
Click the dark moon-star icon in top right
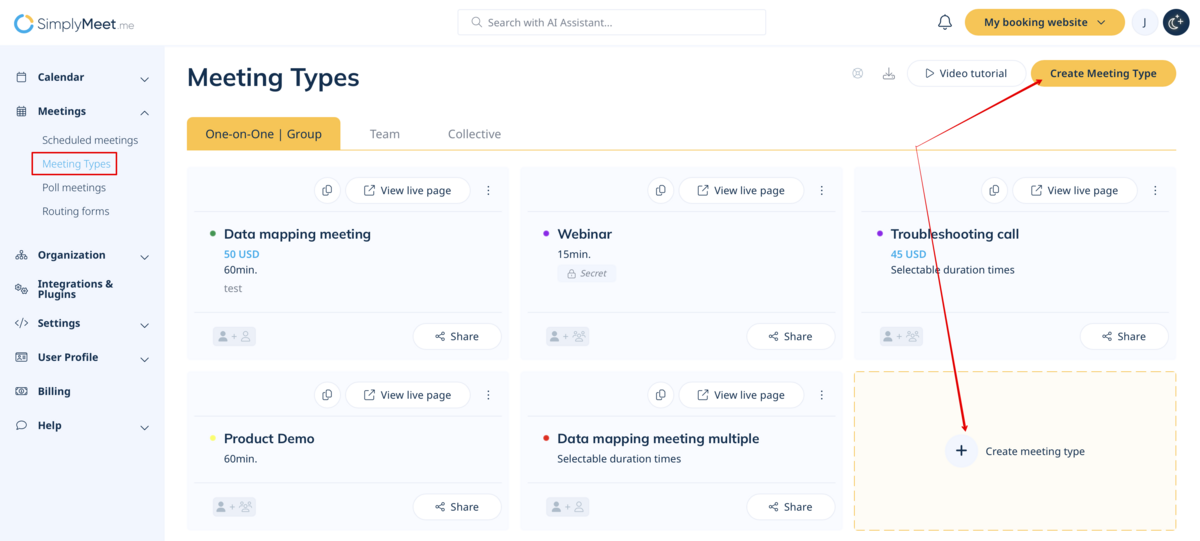click(1176, 22)
